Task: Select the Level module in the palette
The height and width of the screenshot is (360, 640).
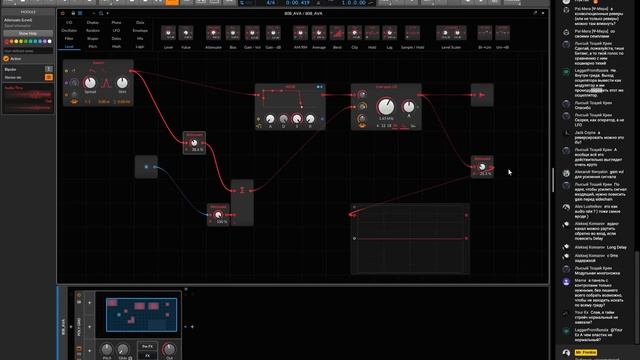Action: 168,33
